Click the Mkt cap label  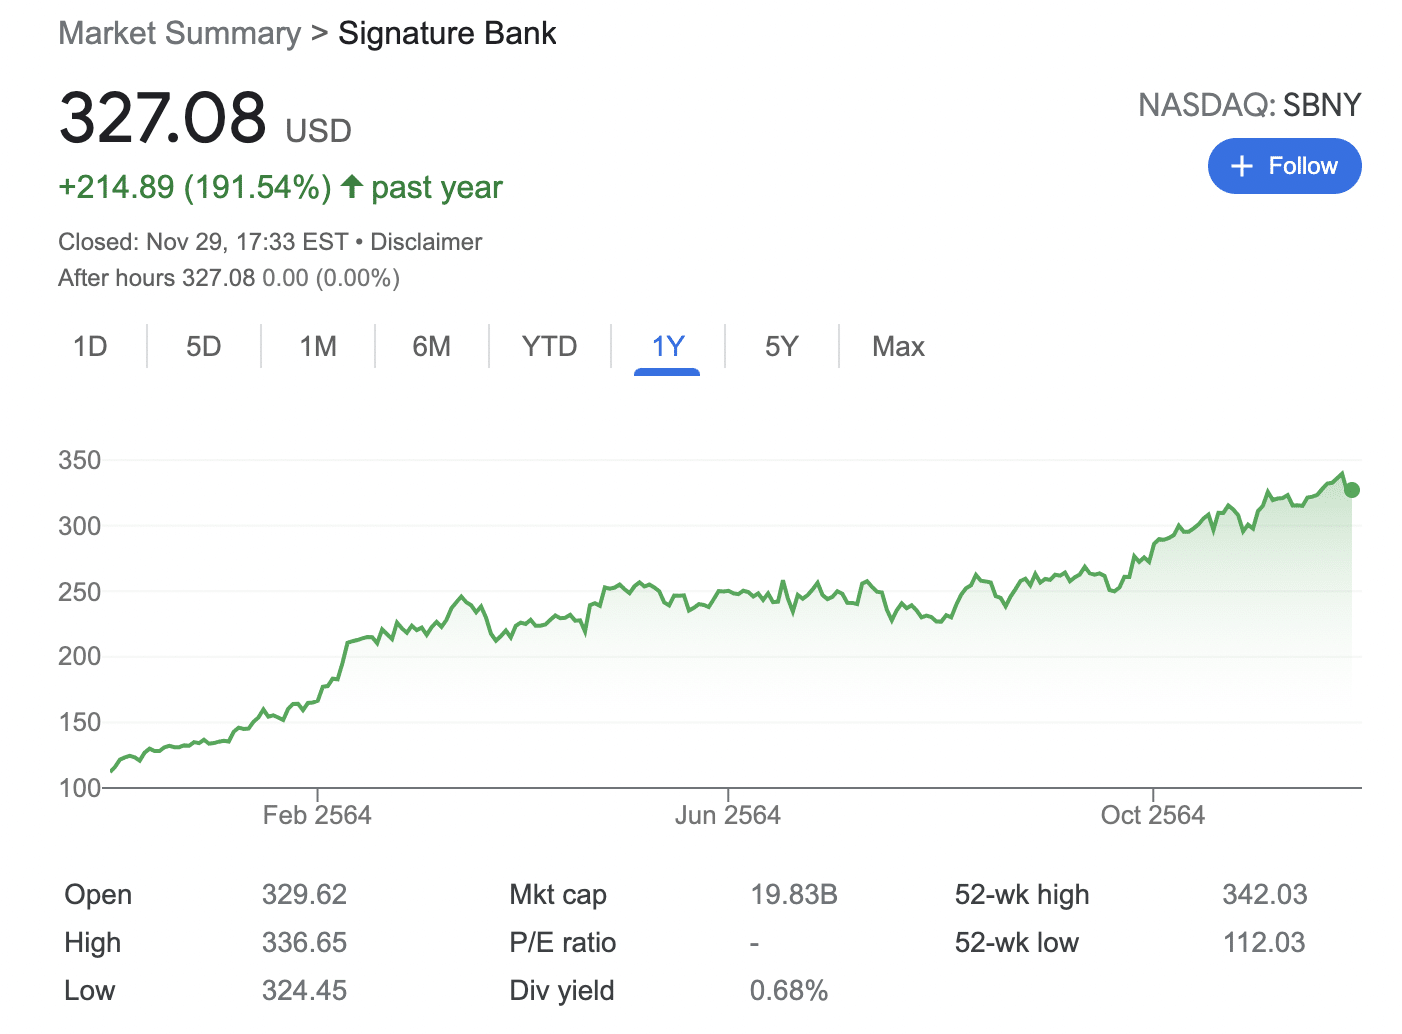pyautogui.click(x=558, y=894)
